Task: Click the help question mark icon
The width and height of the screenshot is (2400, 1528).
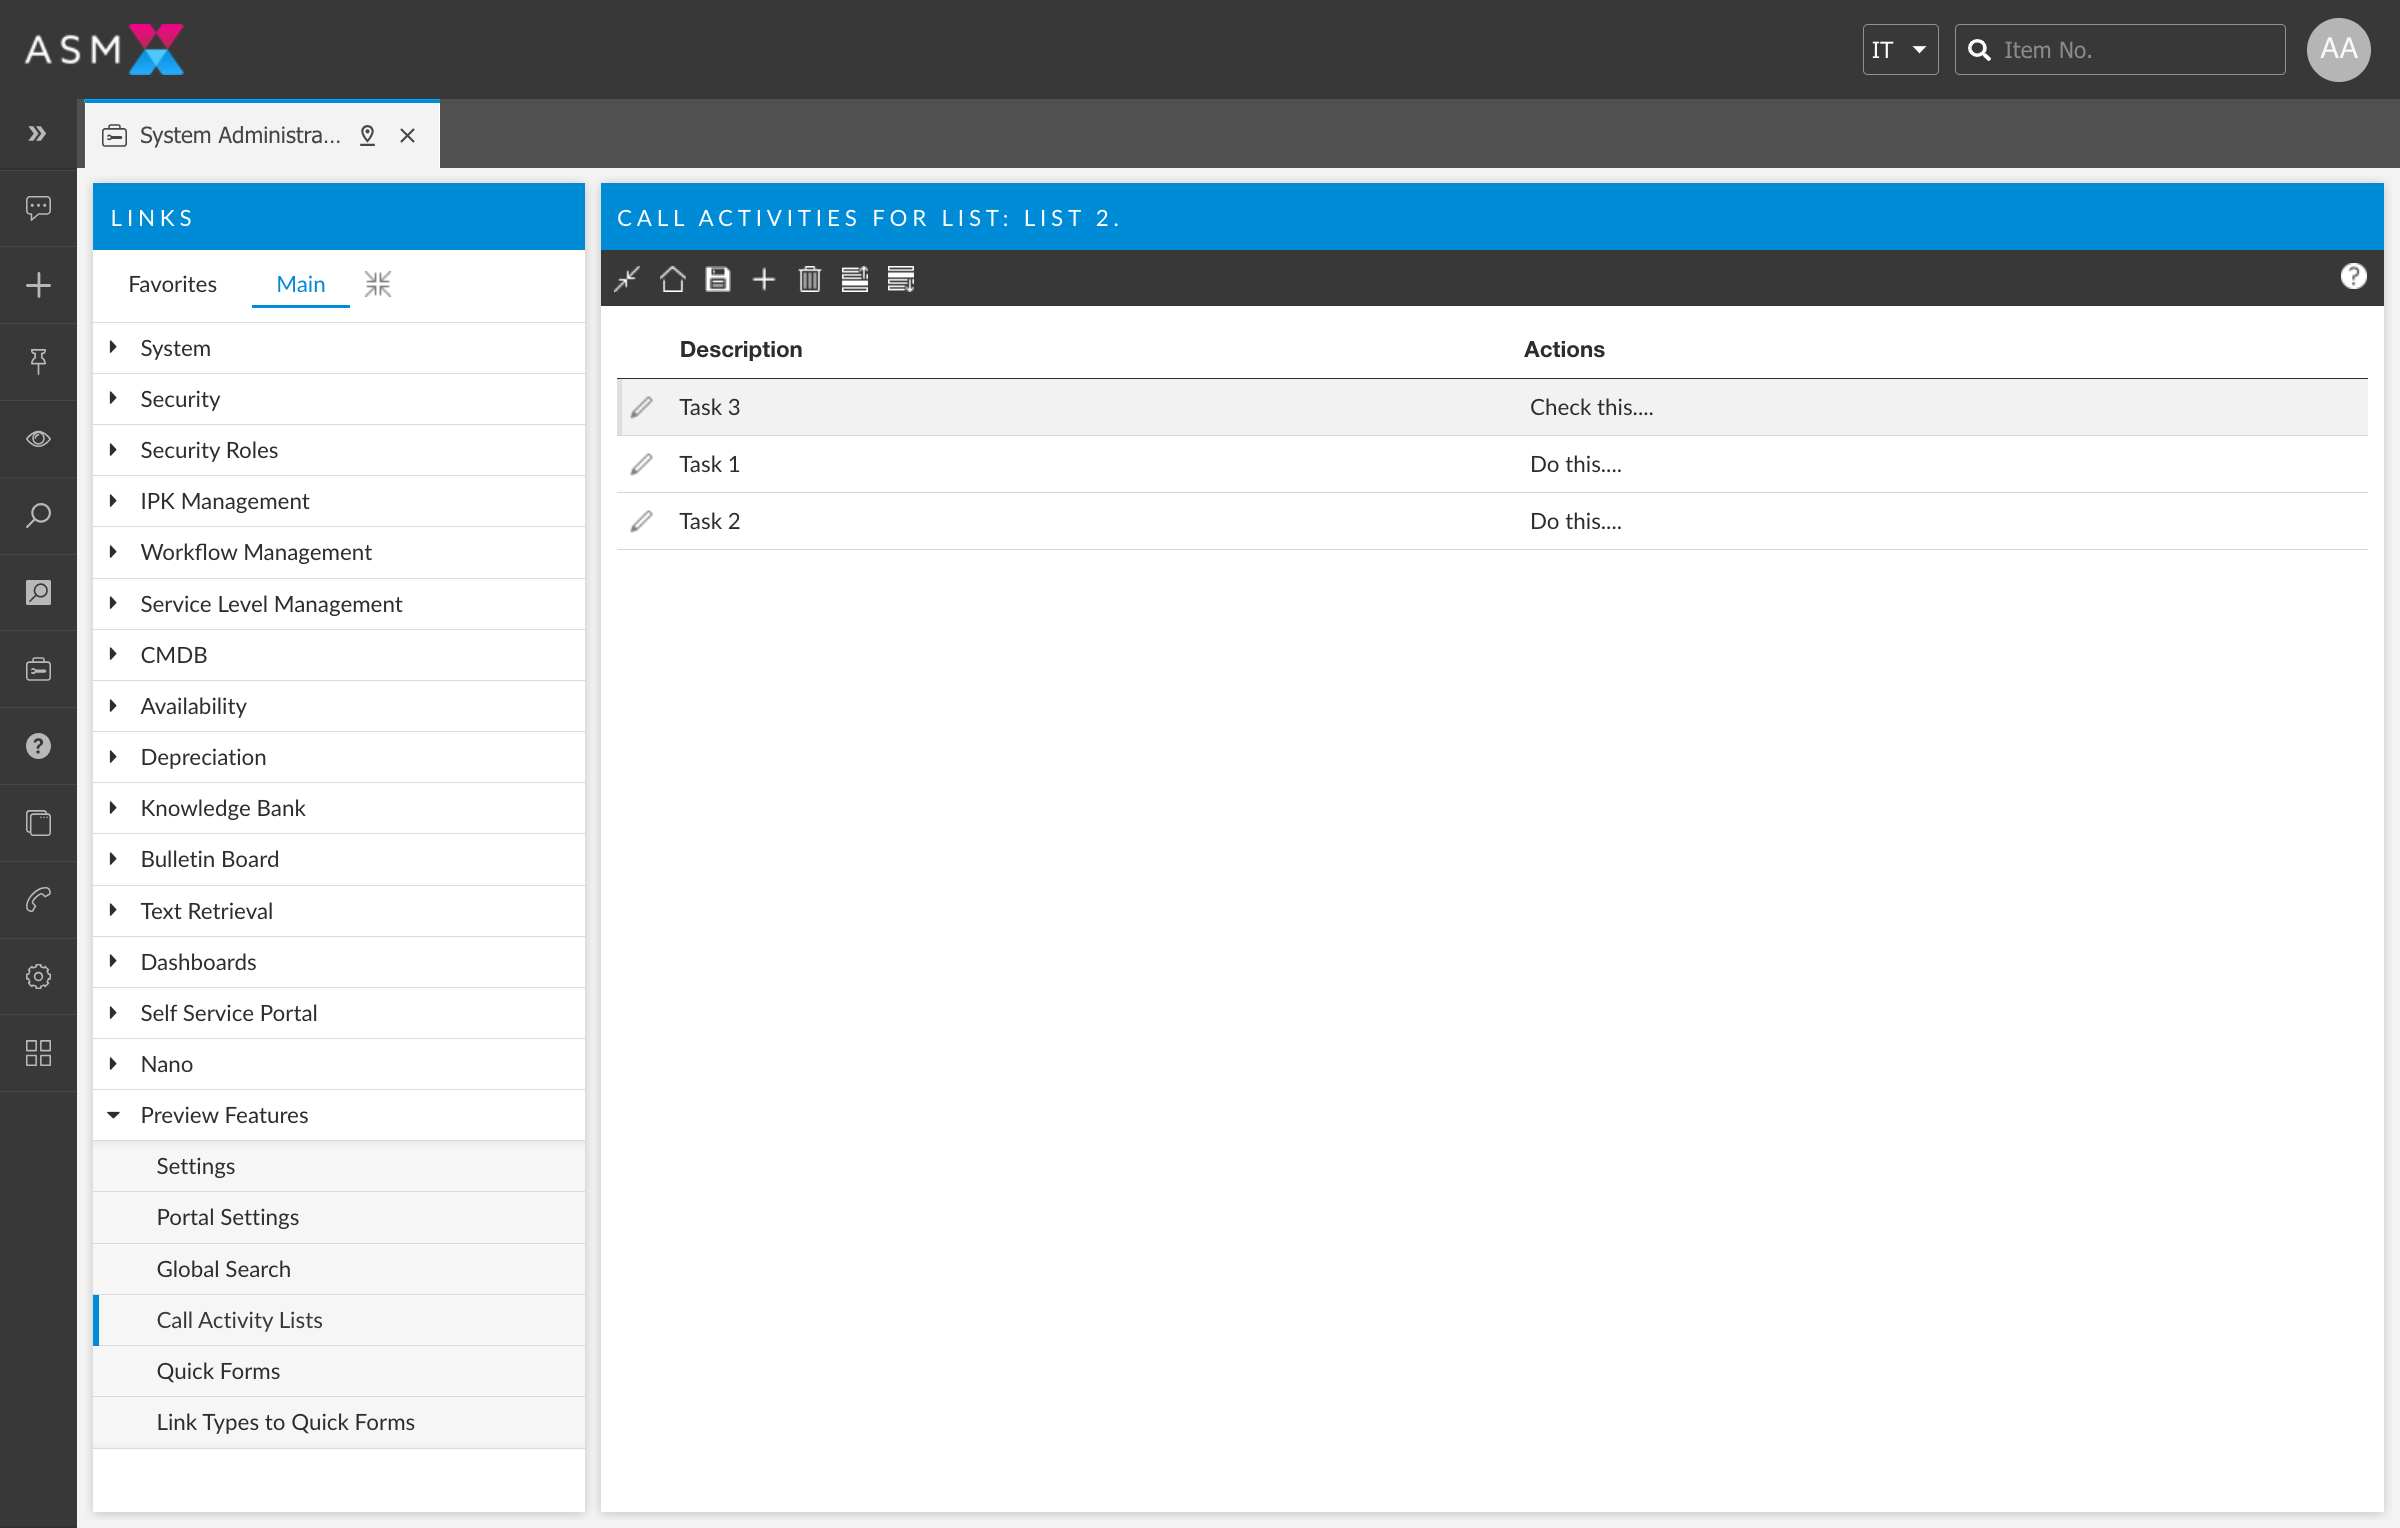Action: point(2355,276)
